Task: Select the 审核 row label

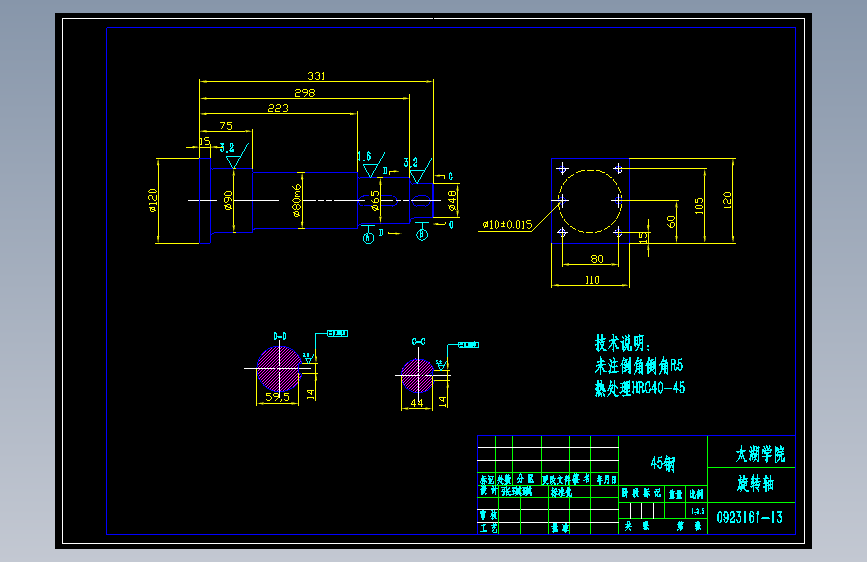Action: point(488,516)
